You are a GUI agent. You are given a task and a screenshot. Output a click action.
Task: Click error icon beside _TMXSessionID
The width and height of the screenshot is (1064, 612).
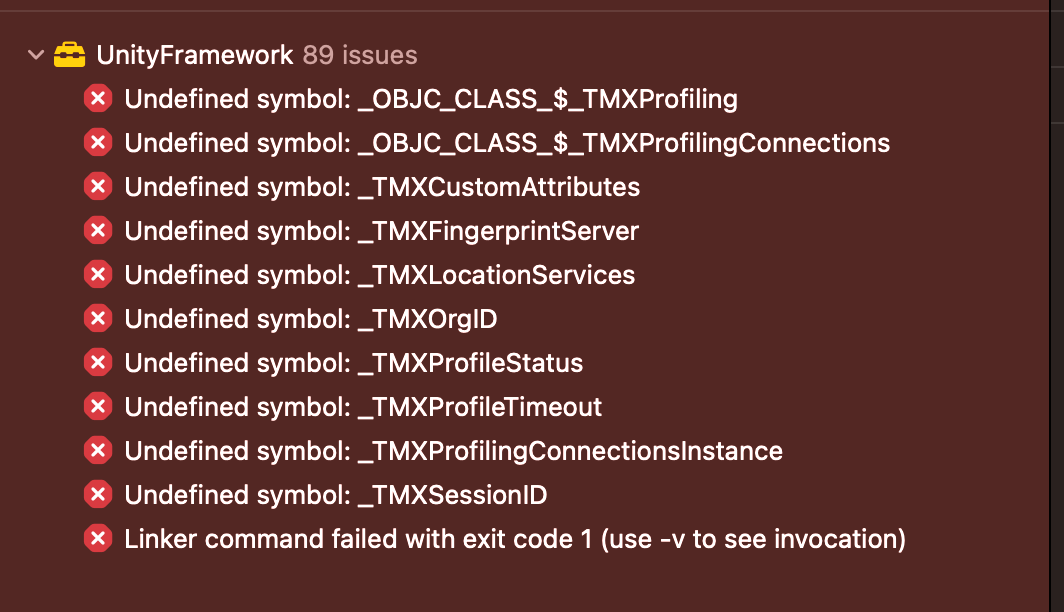point(98,495)
